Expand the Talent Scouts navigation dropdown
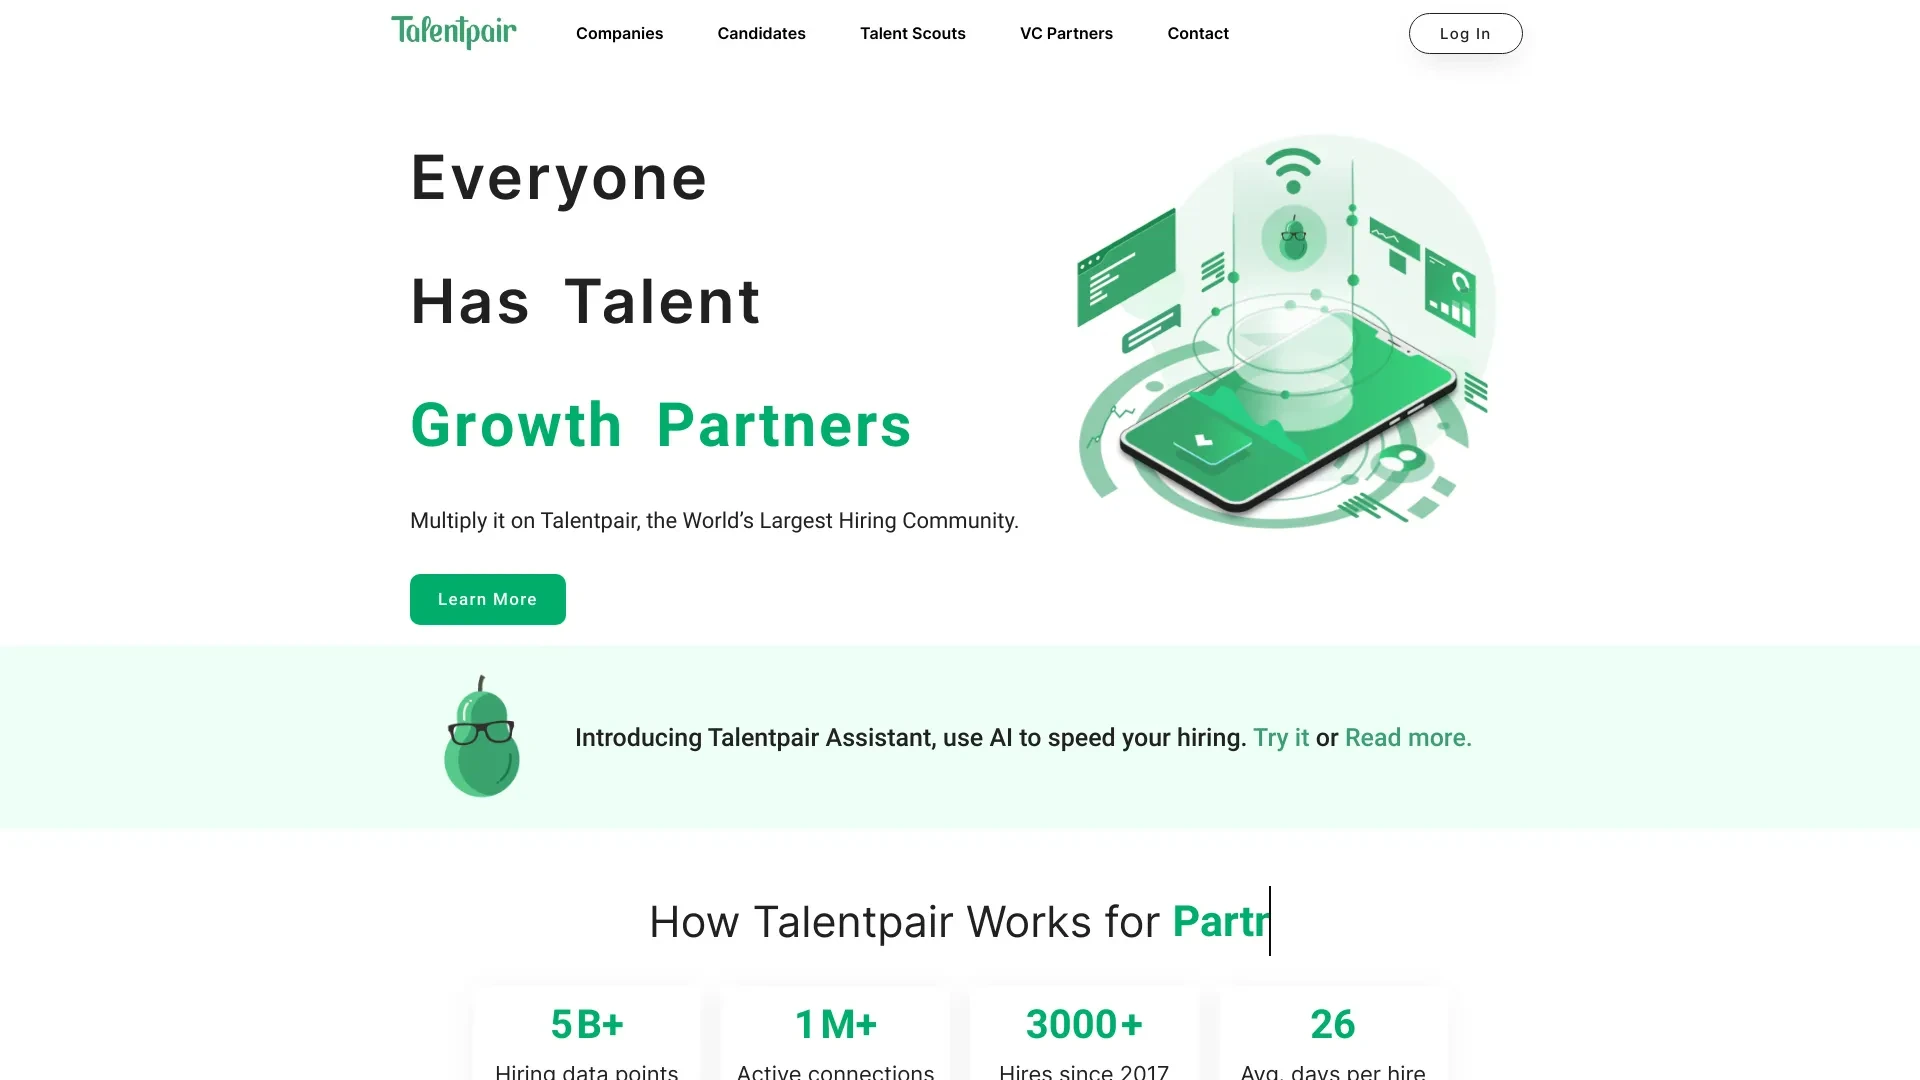Image resolution: width=1920 pixels, height=1080 pixels. pos(913,33)
